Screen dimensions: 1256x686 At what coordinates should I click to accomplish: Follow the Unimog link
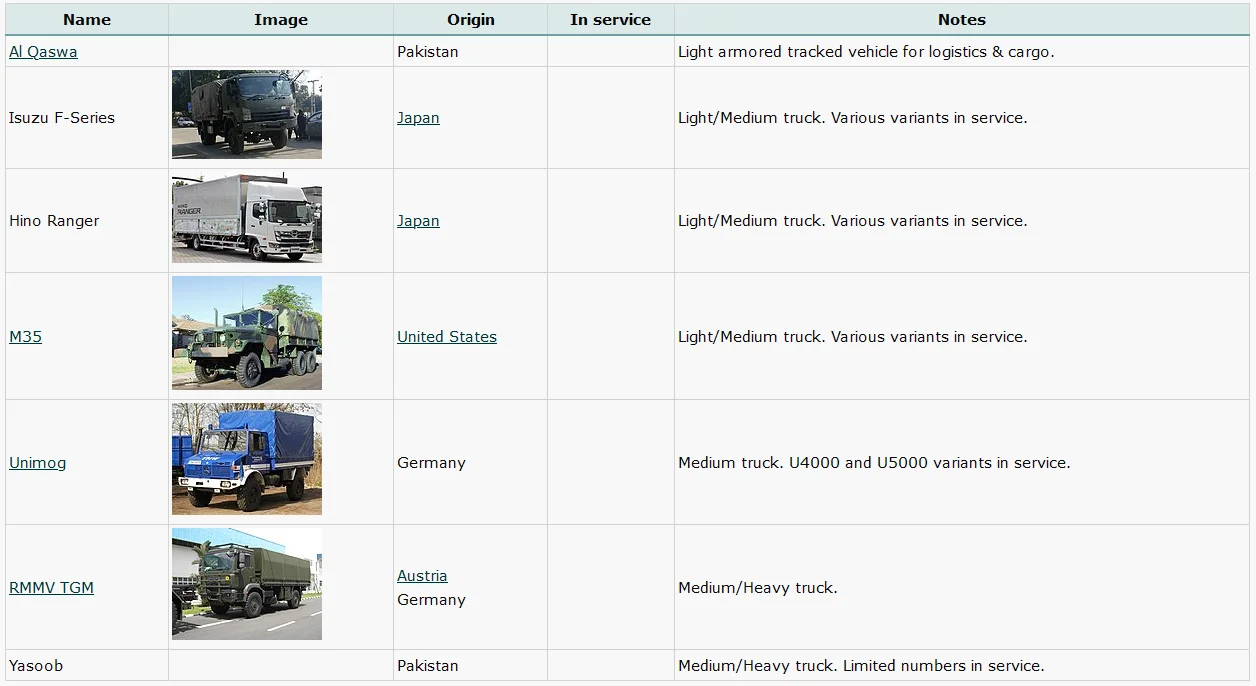tap(38, 463)
